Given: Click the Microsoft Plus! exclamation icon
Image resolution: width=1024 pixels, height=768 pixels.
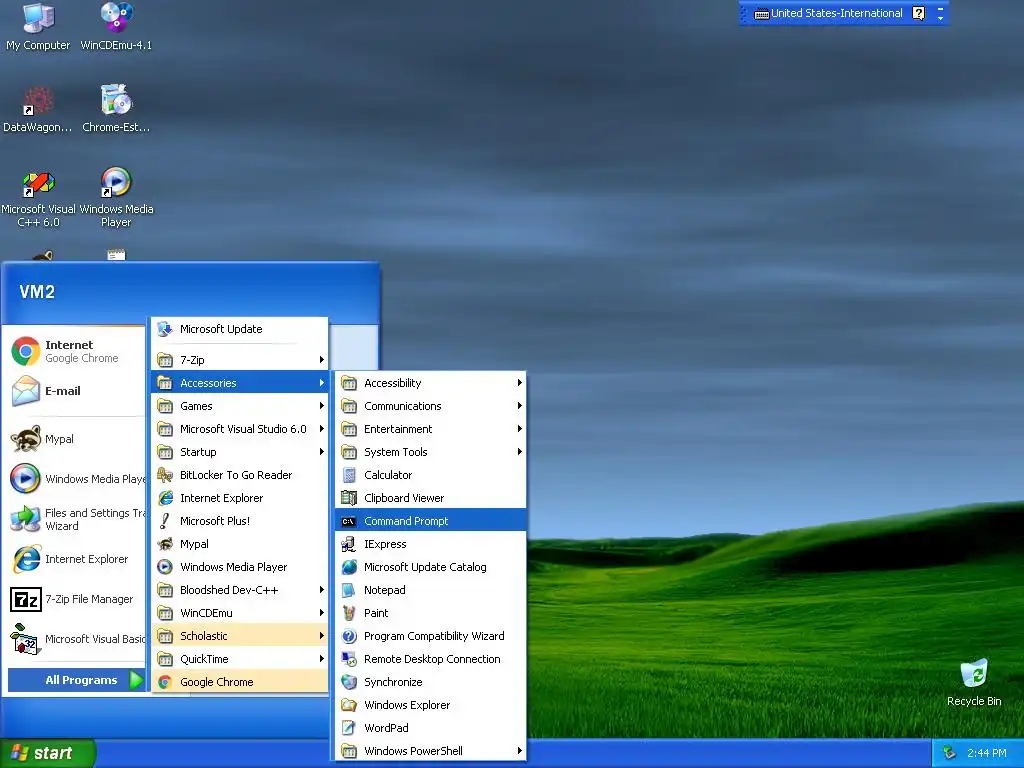Looking at the screenshot, I should click(165, 520).
